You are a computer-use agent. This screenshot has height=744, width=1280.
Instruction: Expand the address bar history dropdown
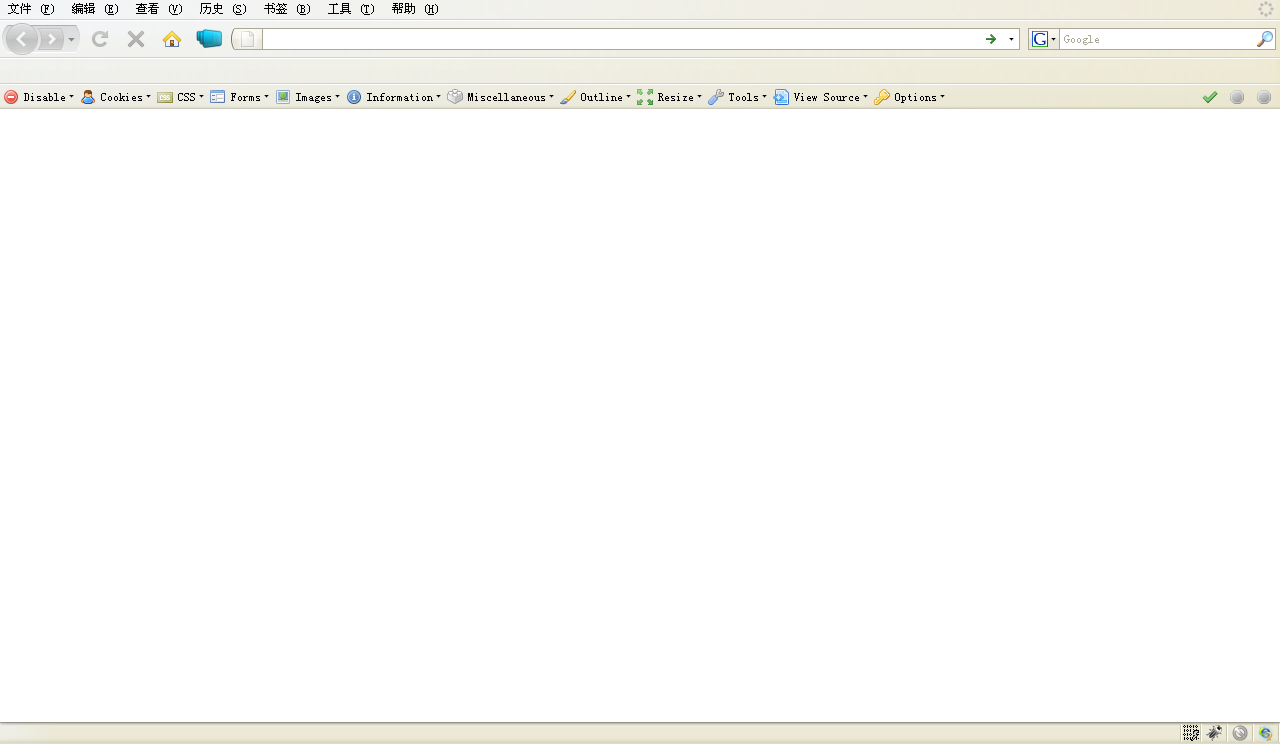pos(1011,39)
